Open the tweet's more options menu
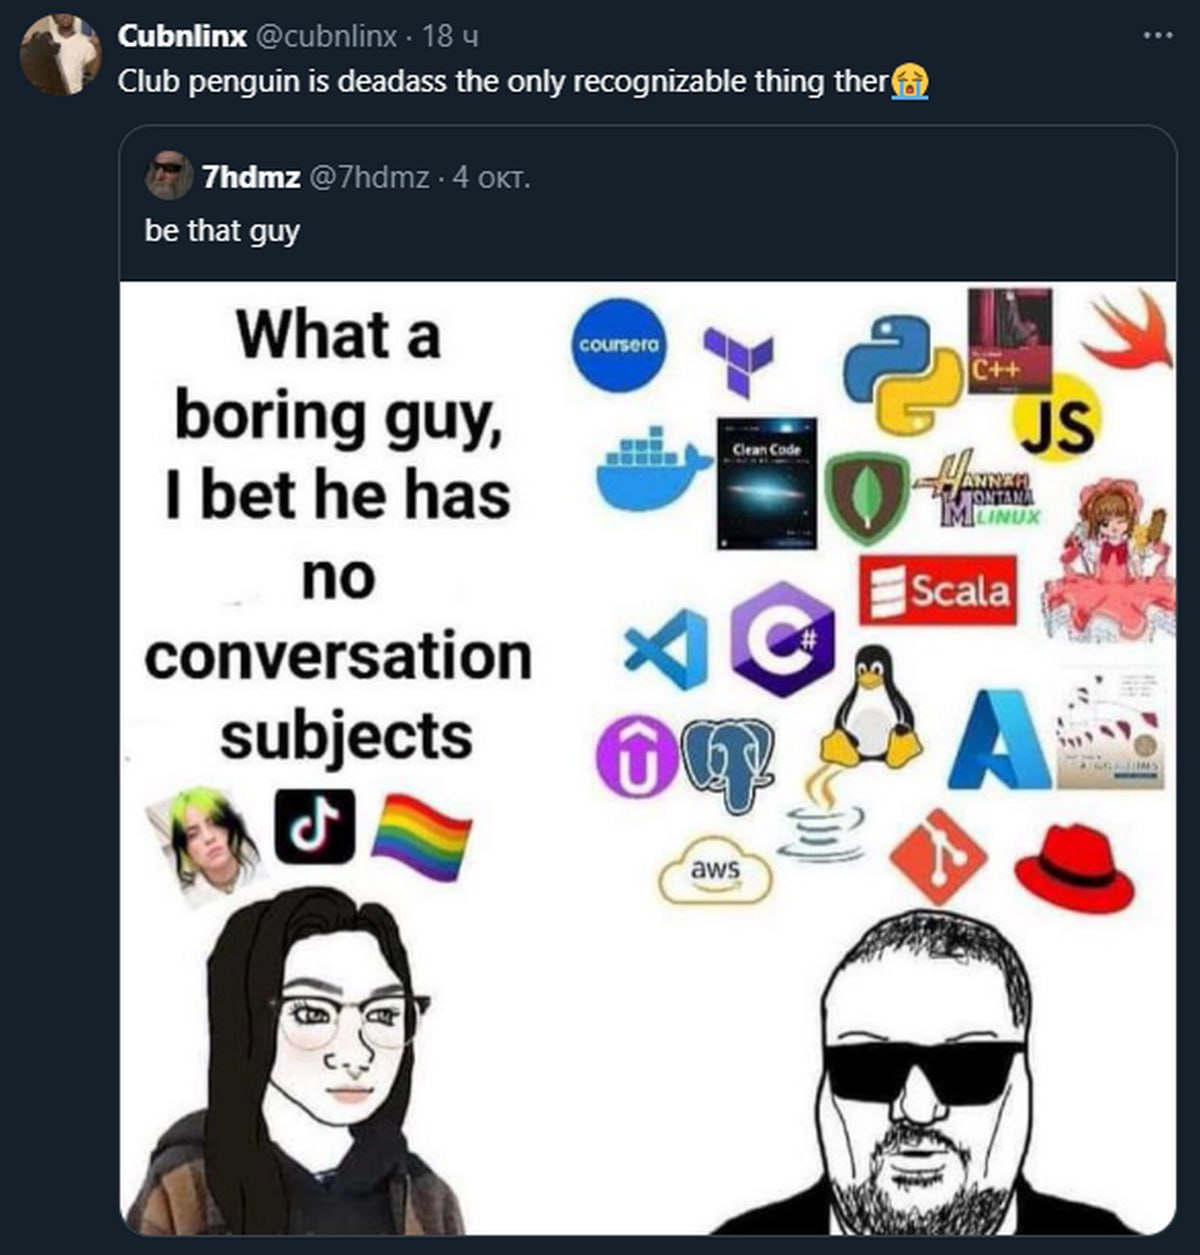Image resolution: width=1200 pixels, height=1255 pixels. (x=1157, y=36)
